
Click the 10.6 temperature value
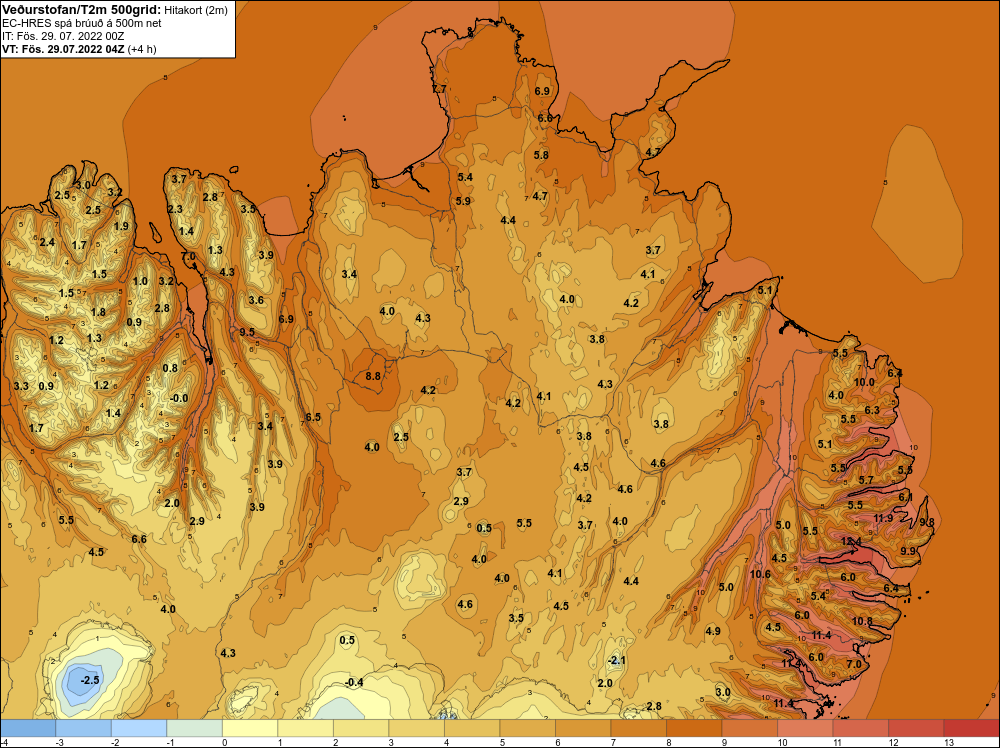click(760, 574)
